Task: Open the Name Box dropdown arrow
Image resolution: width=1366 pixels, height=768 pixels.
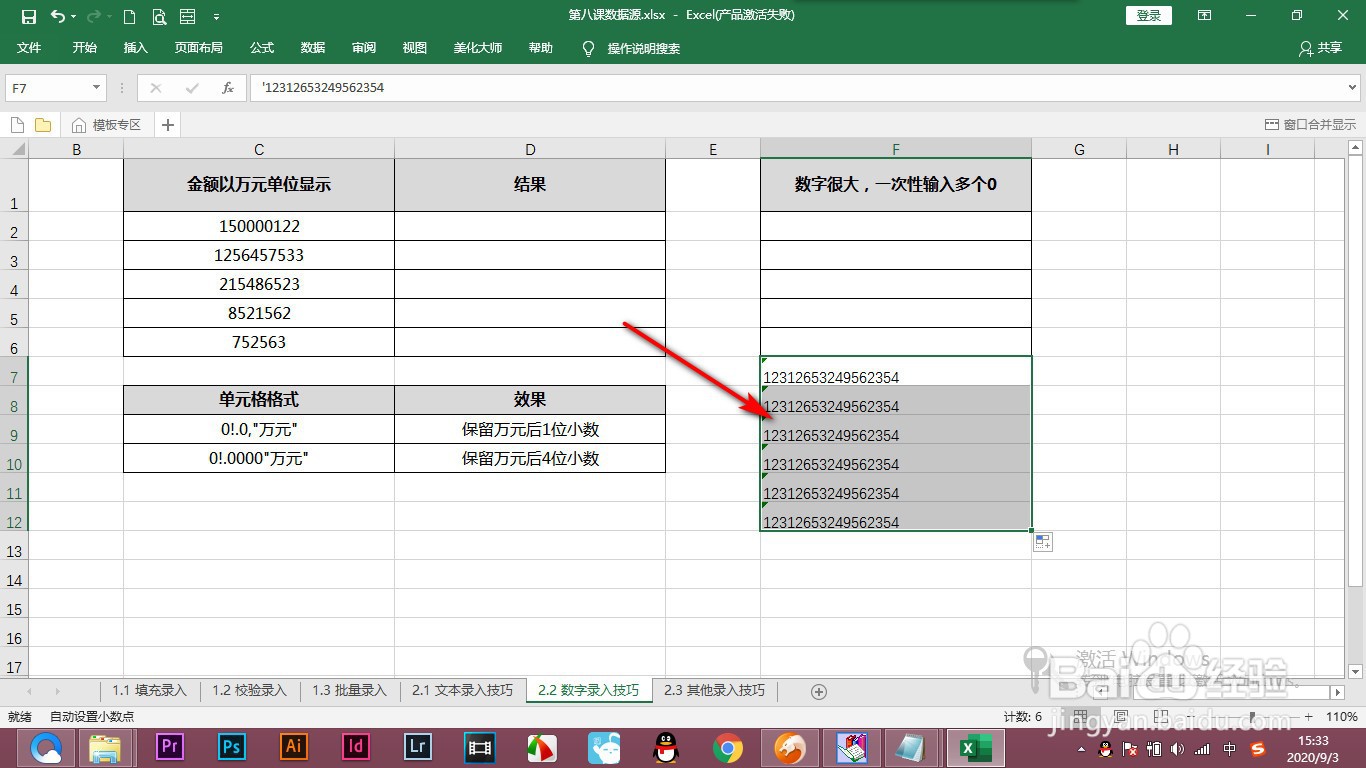Action: point(97,88)
